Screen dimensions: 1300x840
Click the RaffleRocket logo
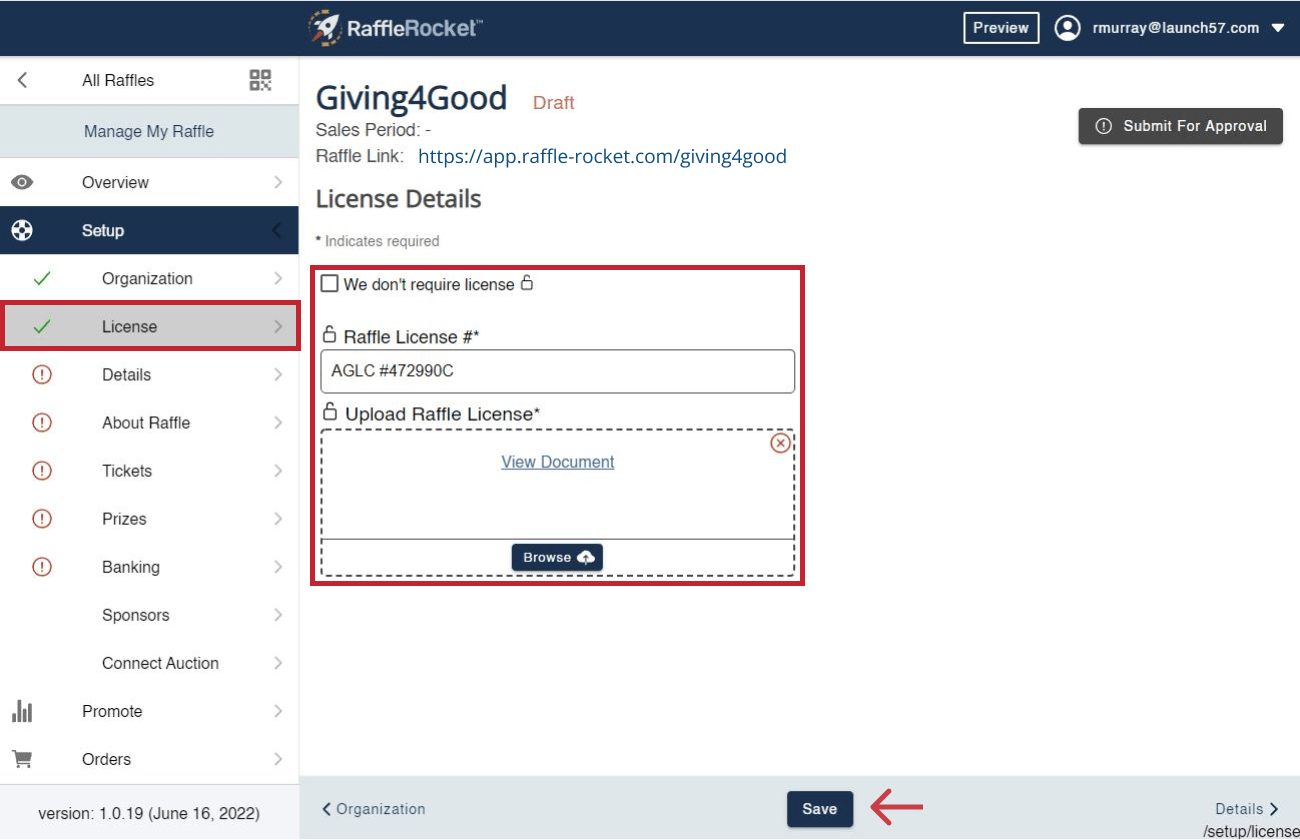pyautogui.click(x=395, y=27)
